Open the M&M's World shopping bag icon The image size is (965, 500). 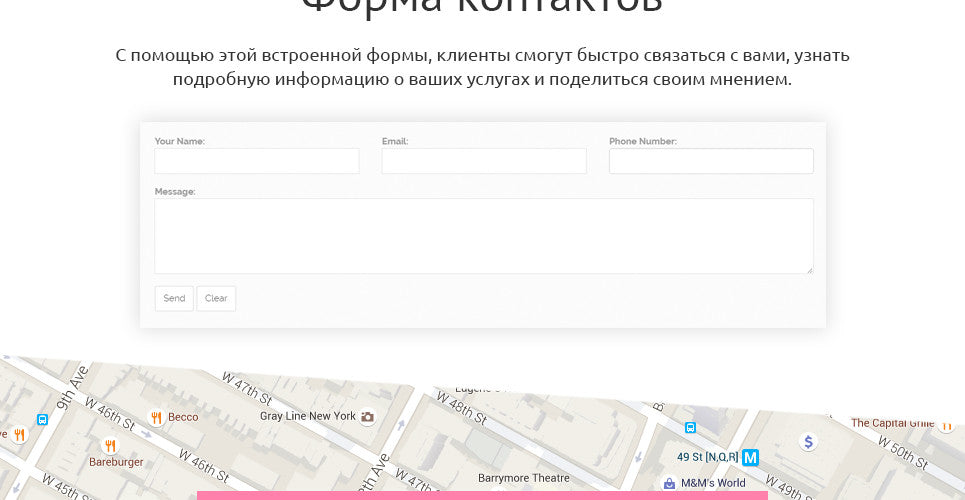(x=669, y=483)
